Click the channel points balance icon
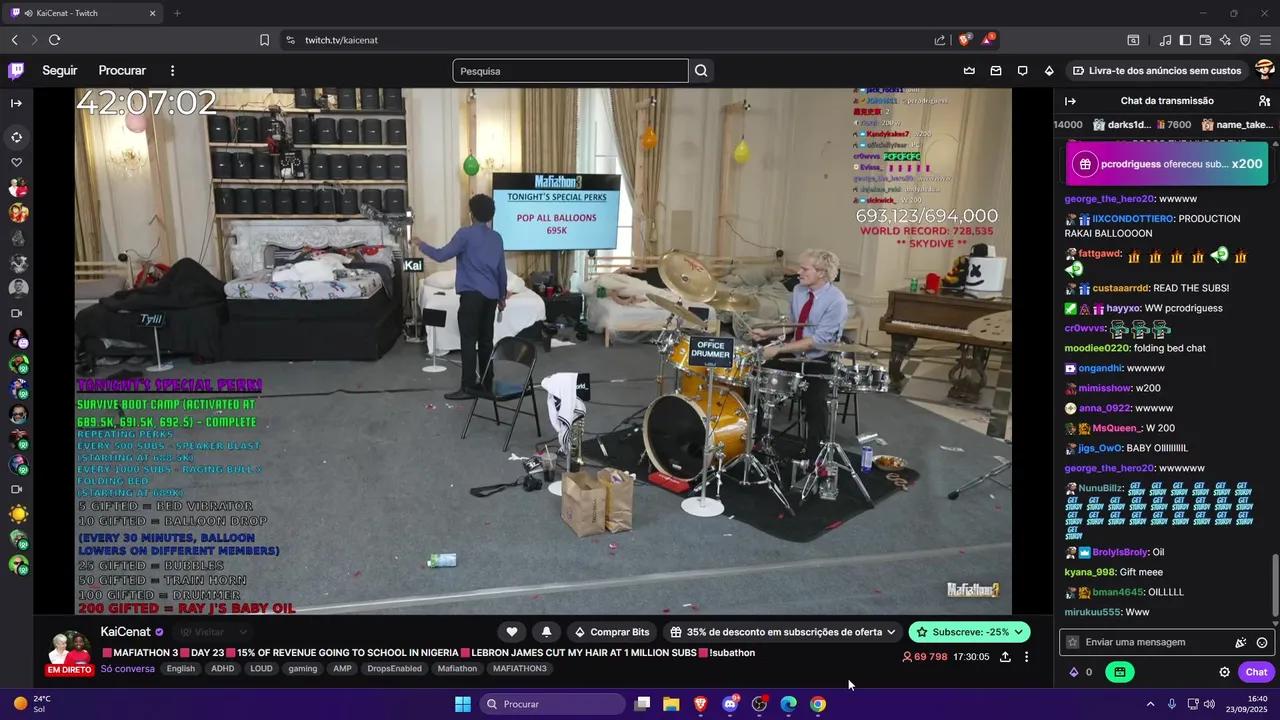Screen dimensions: 1280x720 1081,672
